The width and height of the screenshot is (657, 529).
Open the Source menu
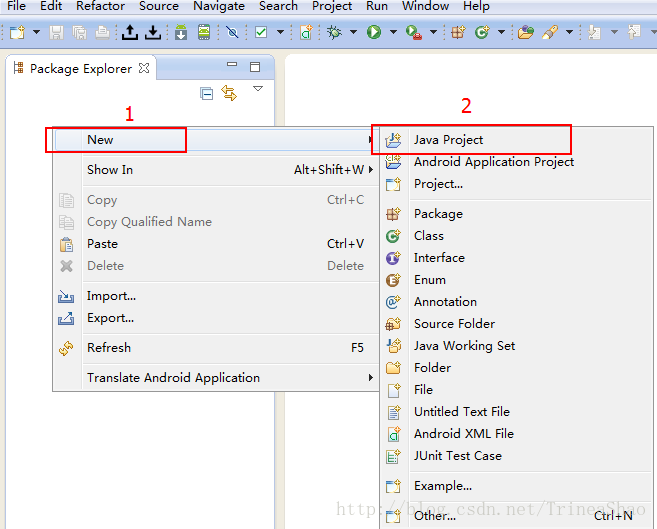click(x=159, y=6)
